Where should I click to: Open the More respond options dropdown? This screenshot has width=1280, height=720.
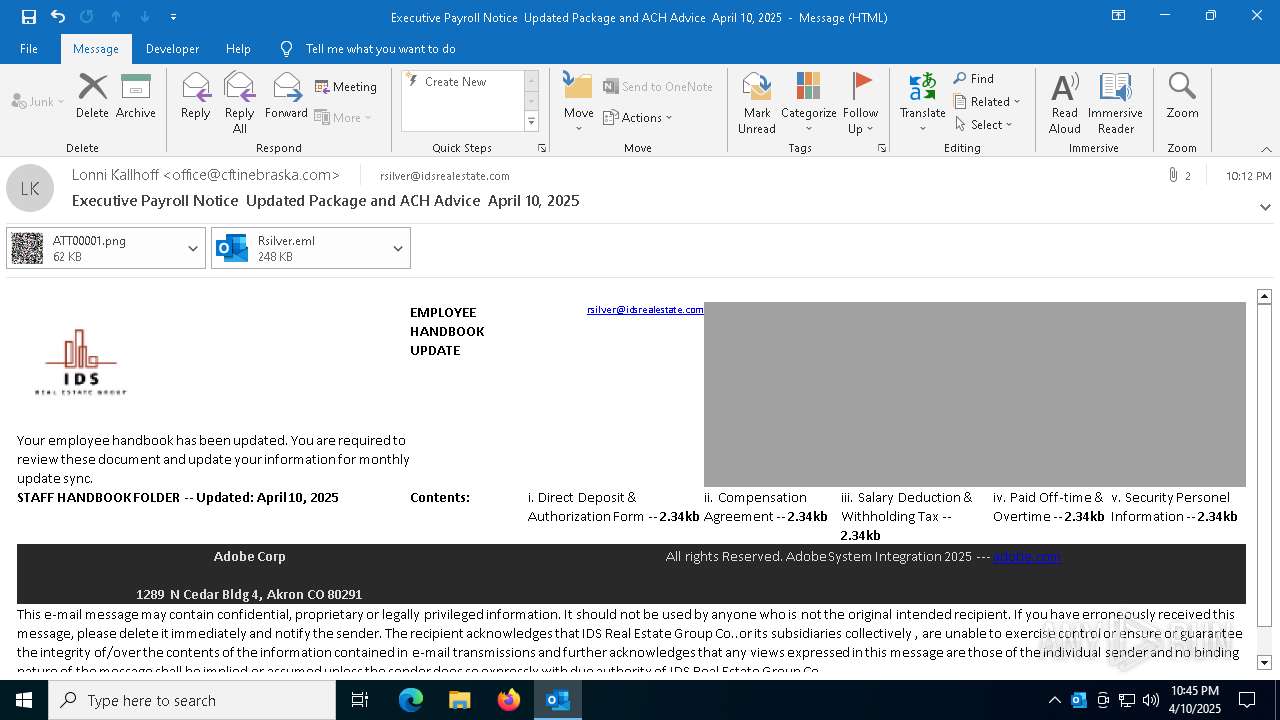point(343,117)
